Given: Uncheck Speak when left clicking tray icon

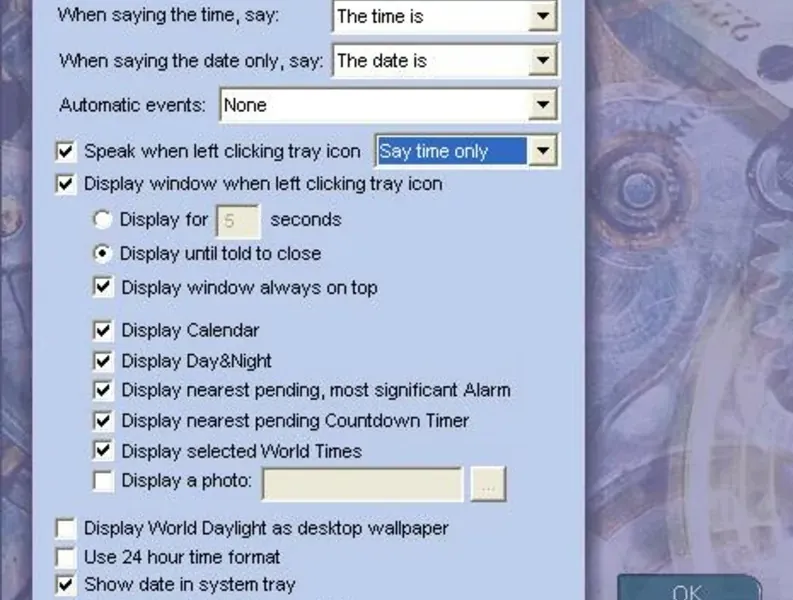Looking at the screenshot, I should (x=66, y=151).
